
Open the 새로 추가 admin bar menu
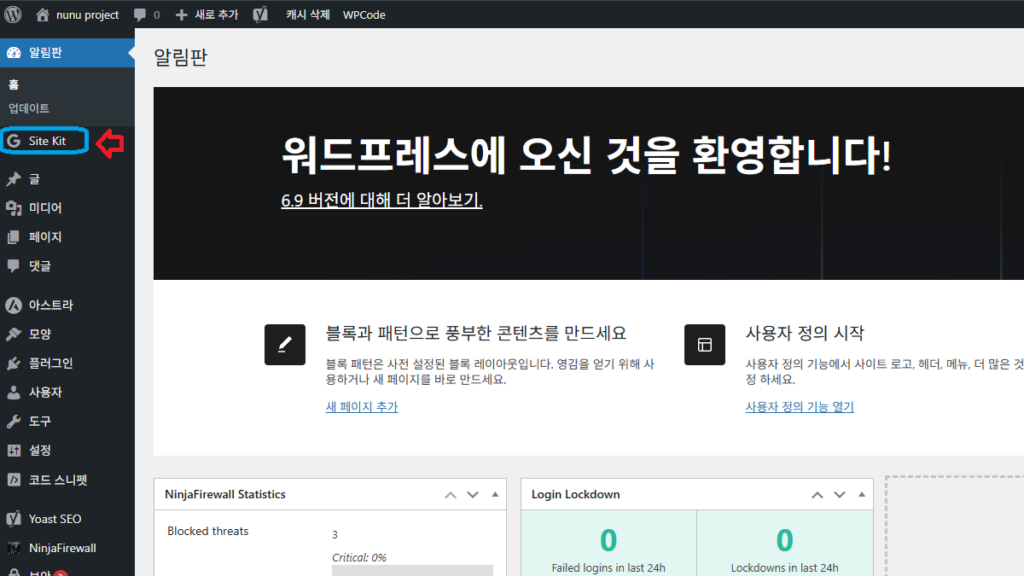coord(207,15)
